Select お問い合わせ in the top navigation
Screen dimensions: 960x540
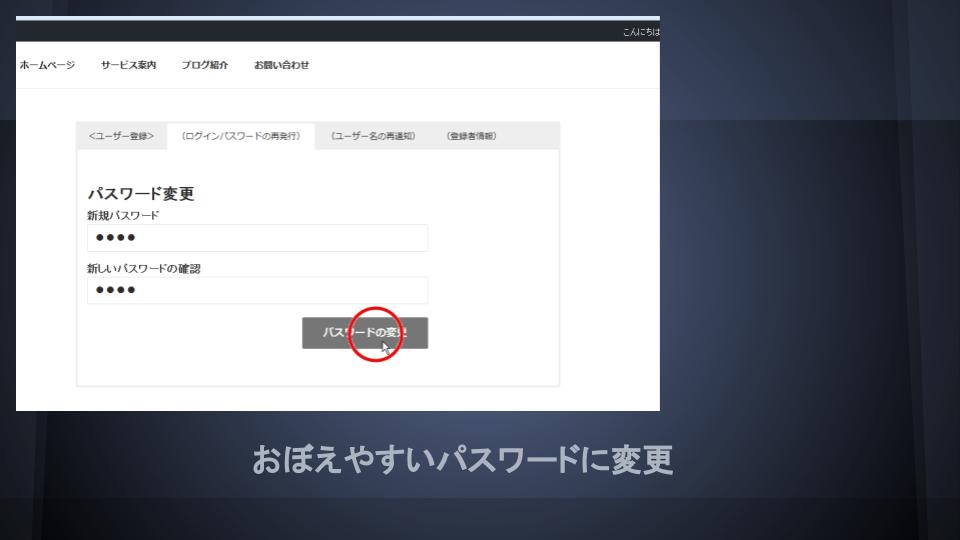(x=281, y=65)
